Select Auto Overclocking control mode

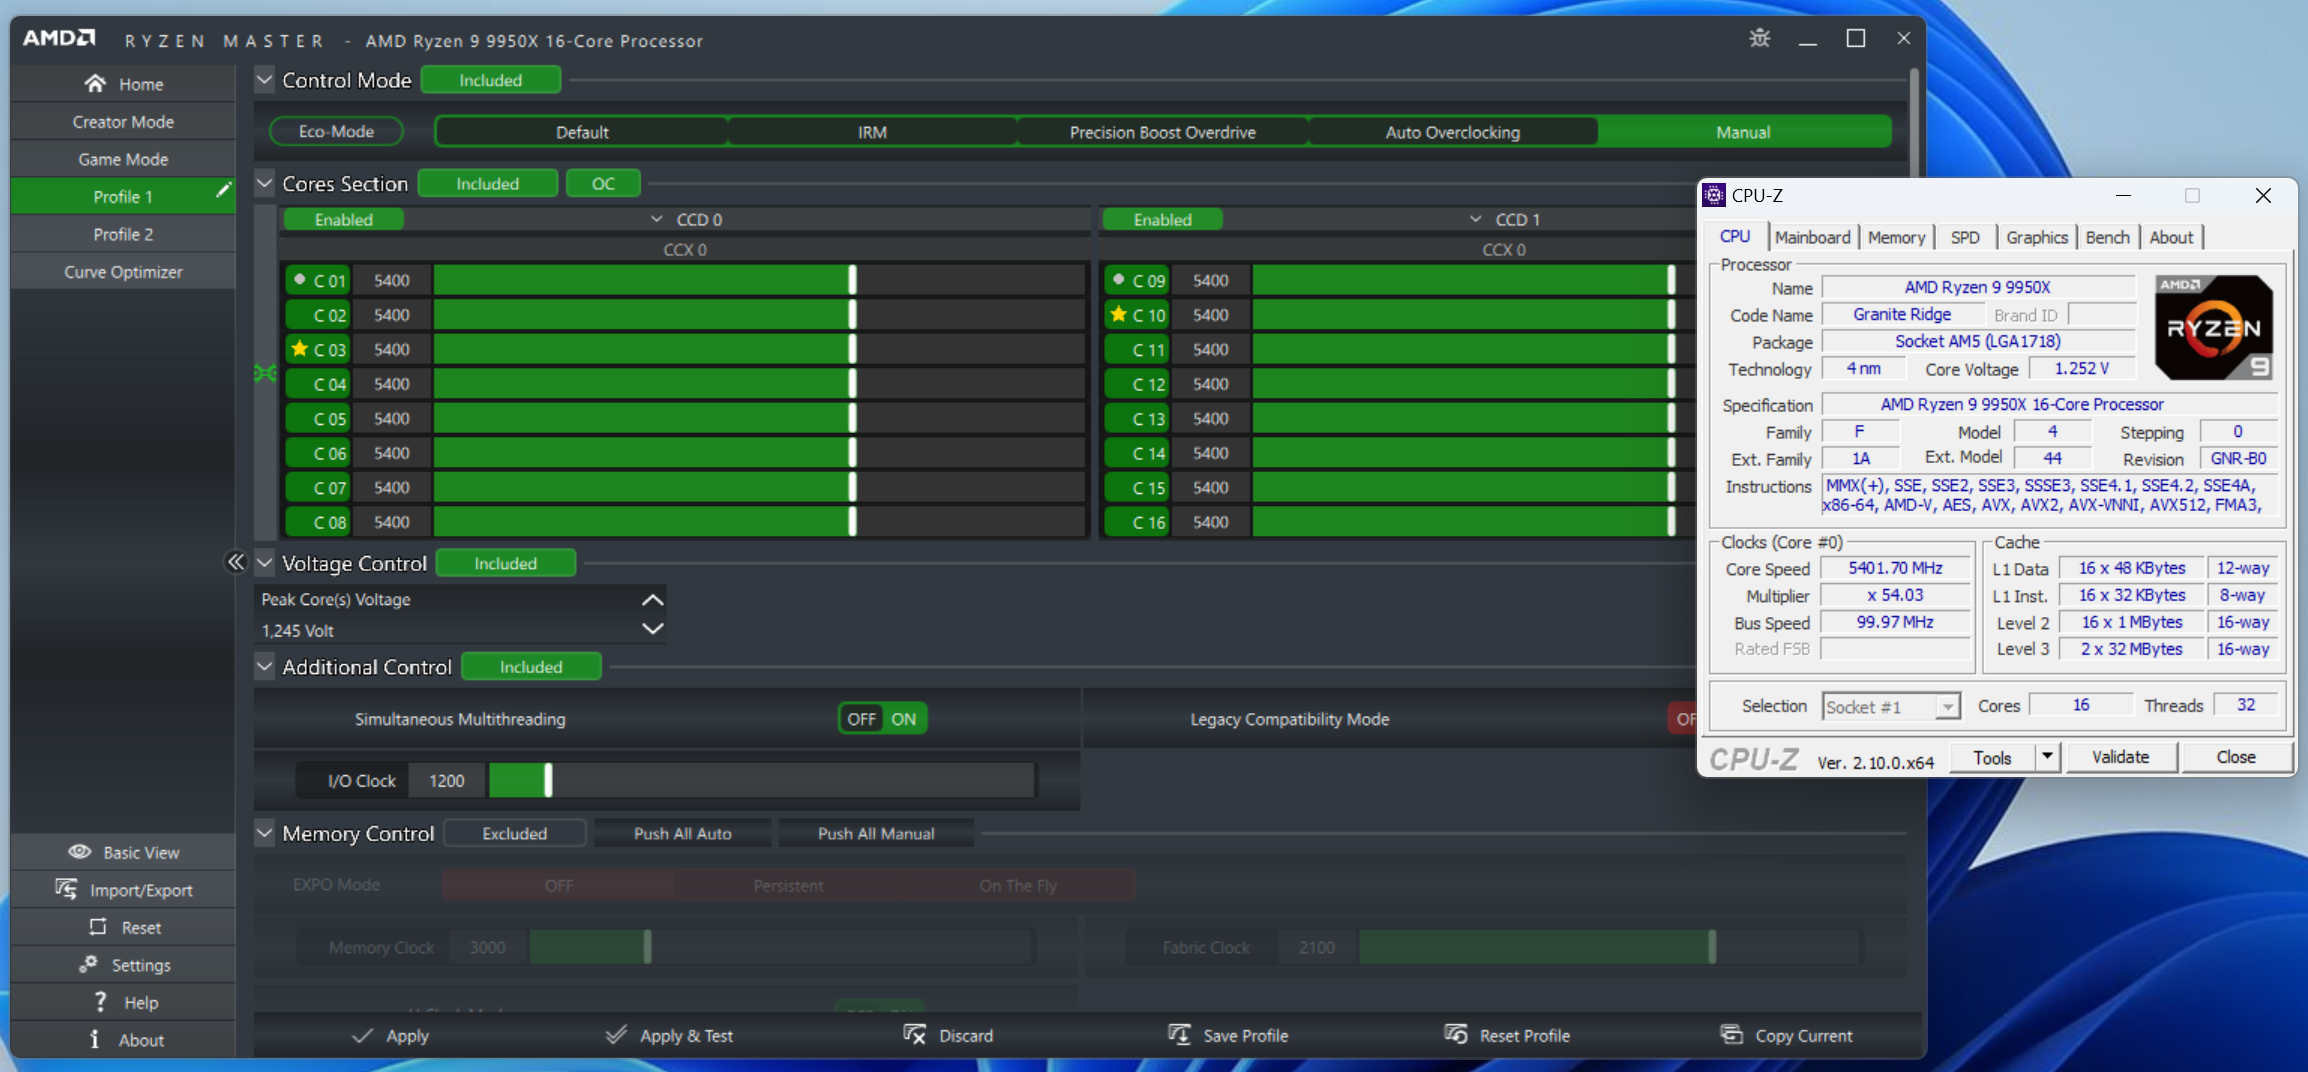1452,132
